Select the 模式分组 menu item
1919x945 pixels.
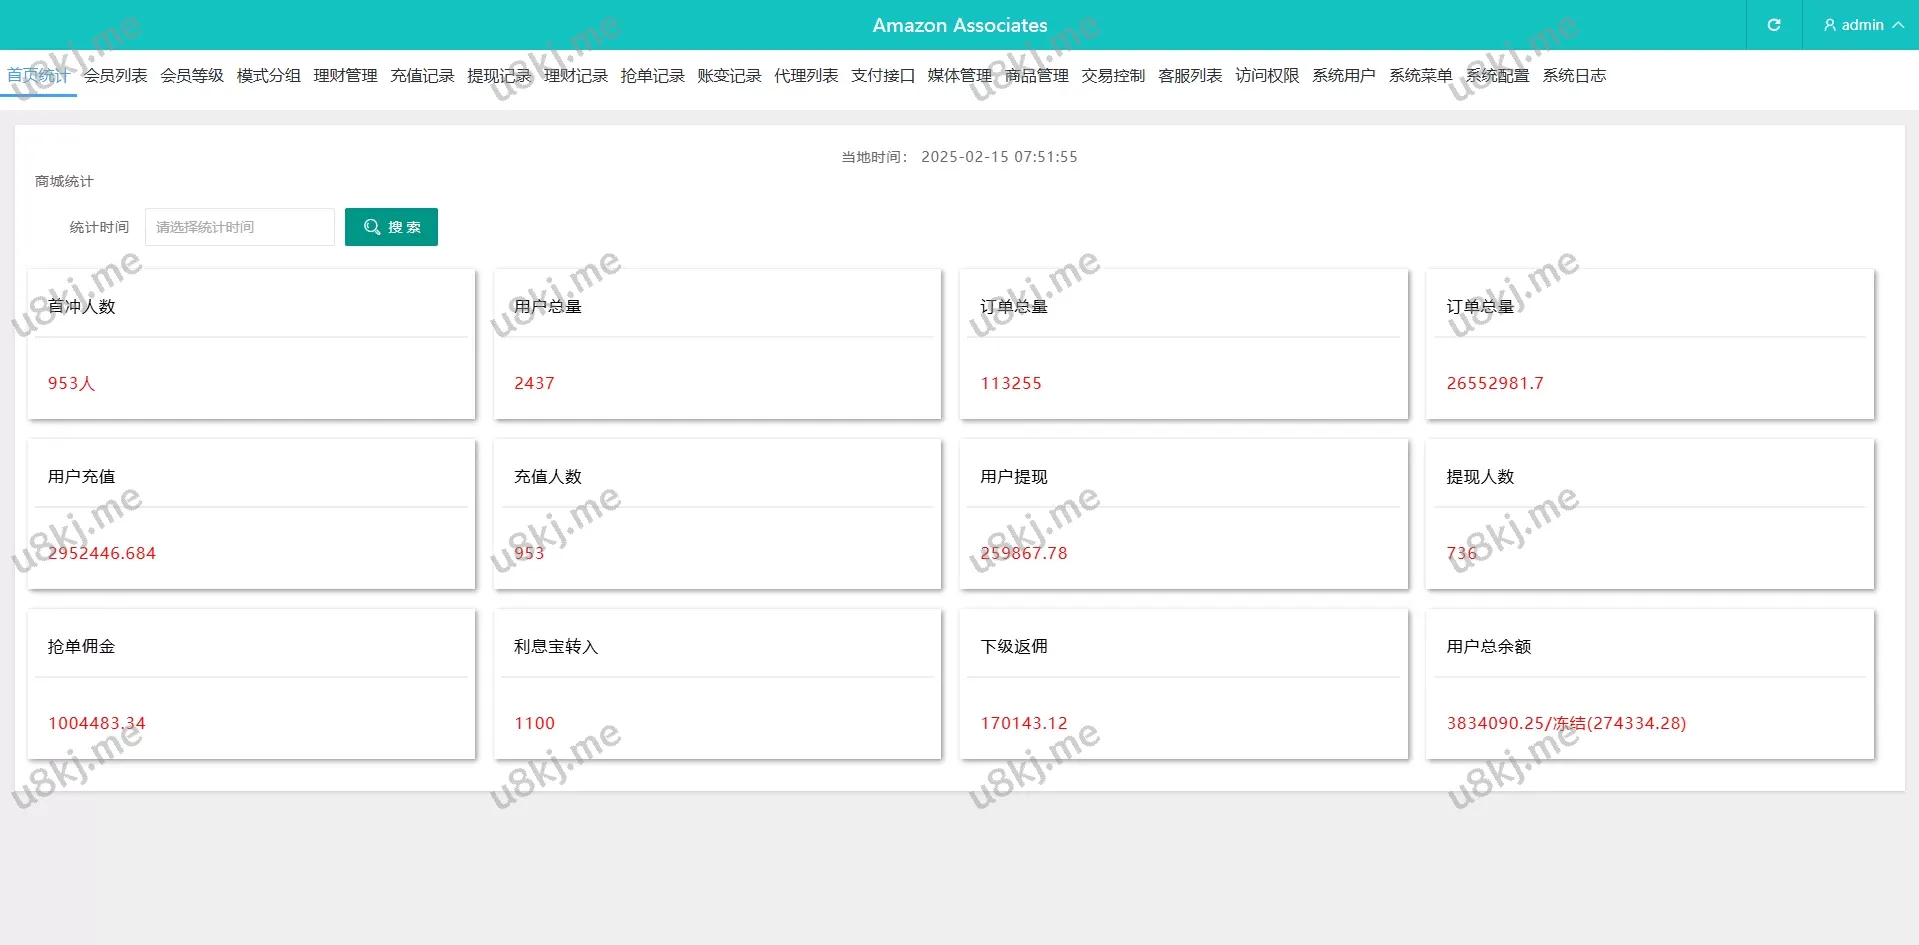(268, 76)
